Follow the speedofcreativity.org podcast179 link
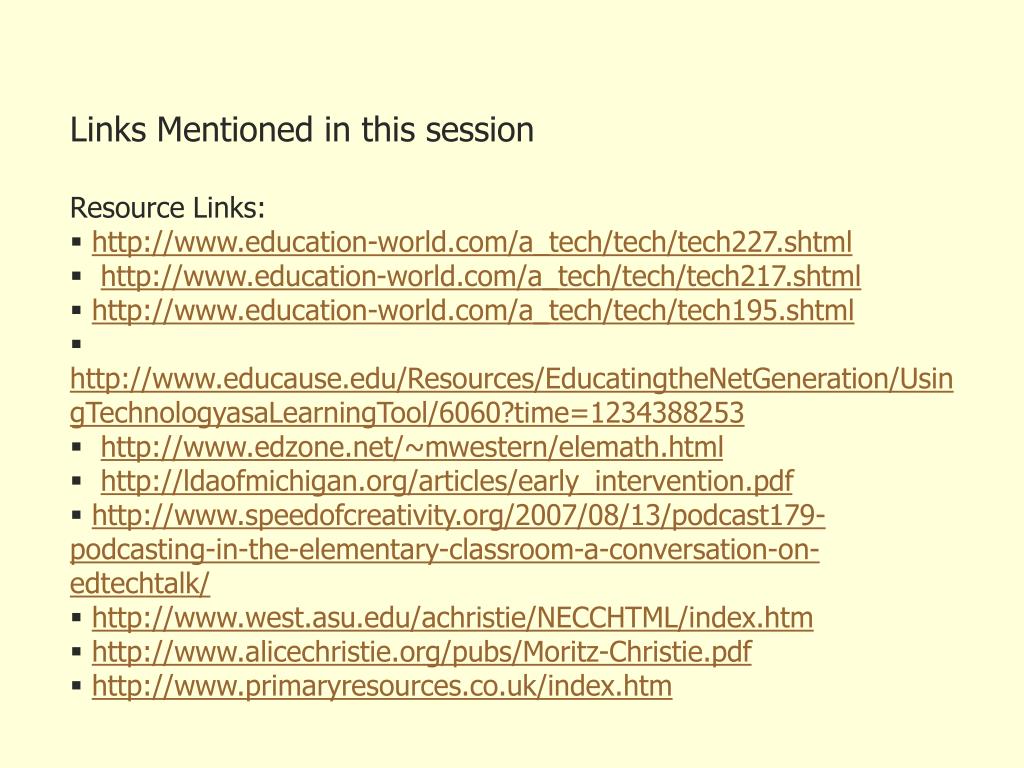This screenshot has width=1024, height=768. [x=447, y=549]
